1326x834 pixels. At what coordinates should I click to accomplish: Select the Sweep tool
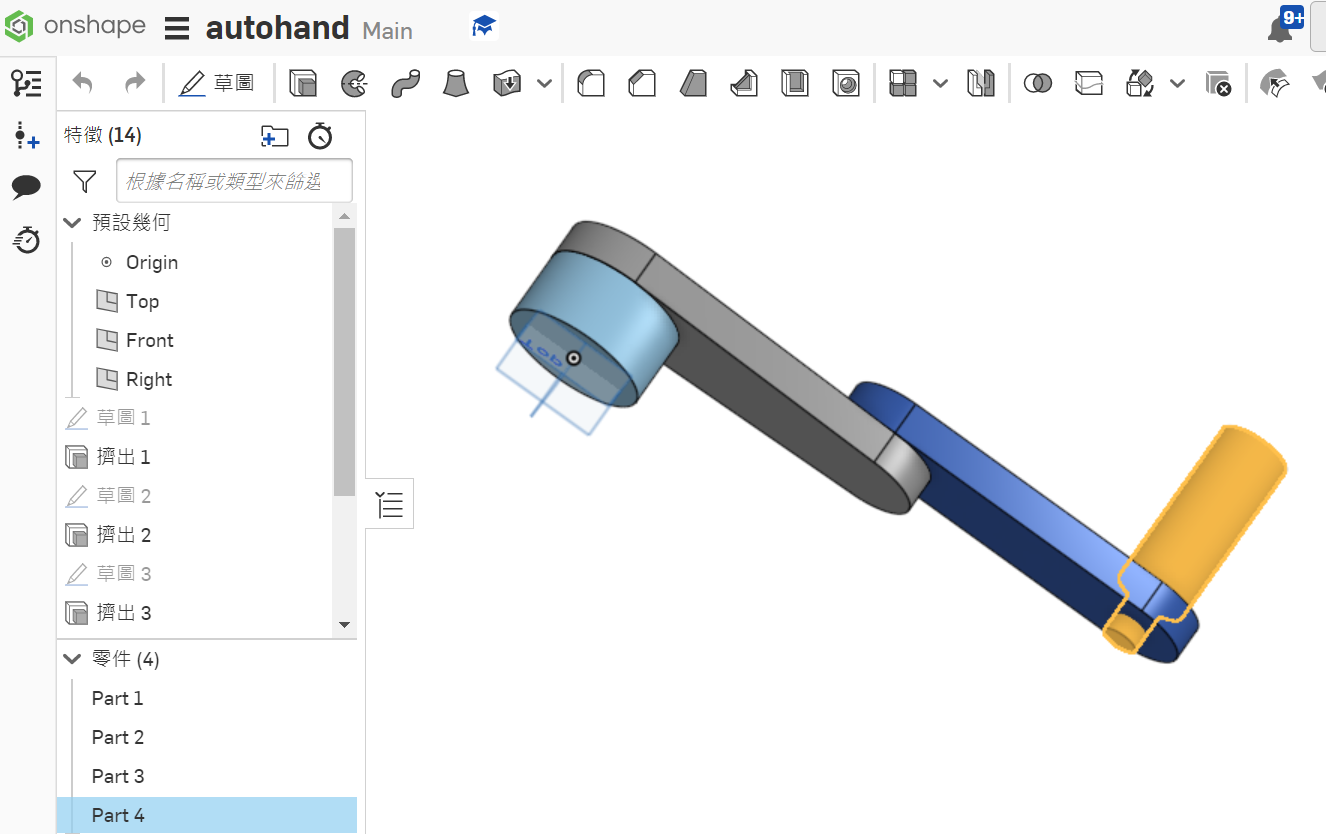click(x=405, y=83)
